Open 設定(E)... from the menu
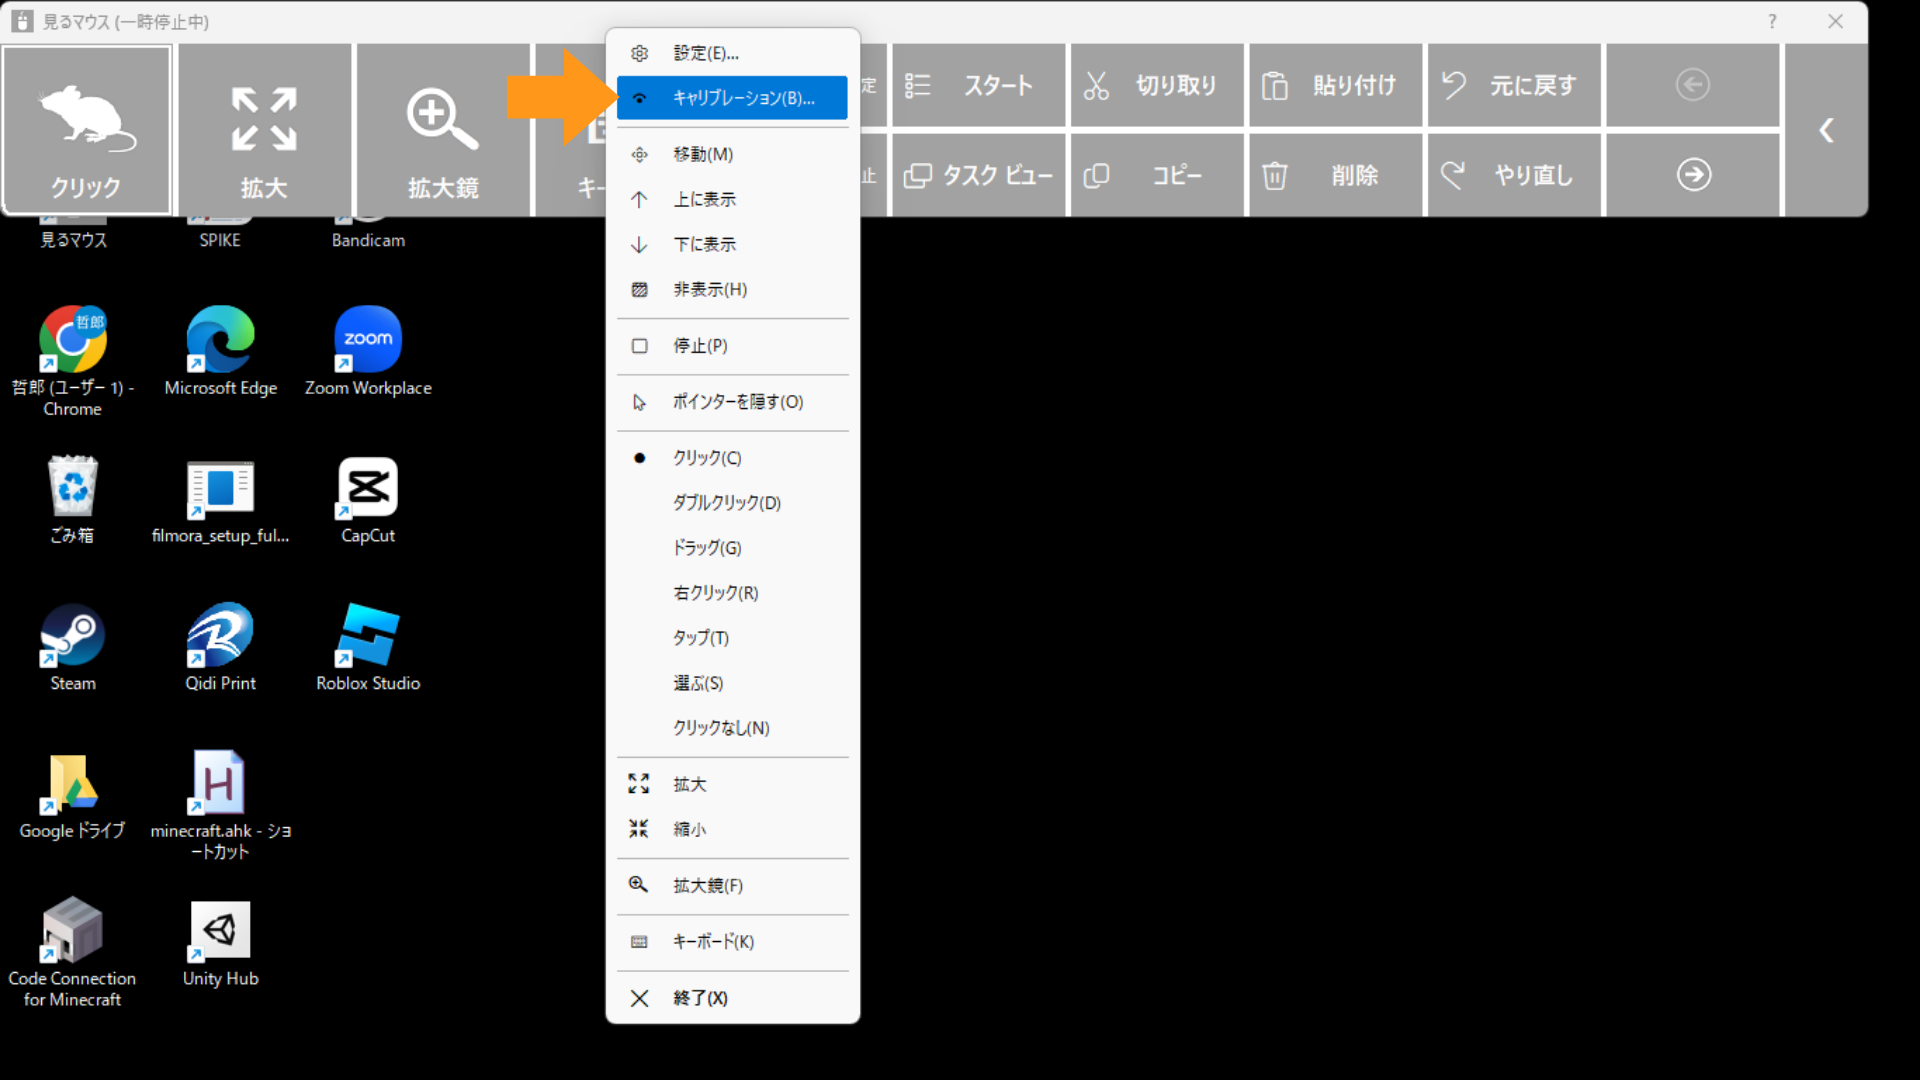1920x1080 pixels. (706, 53)
